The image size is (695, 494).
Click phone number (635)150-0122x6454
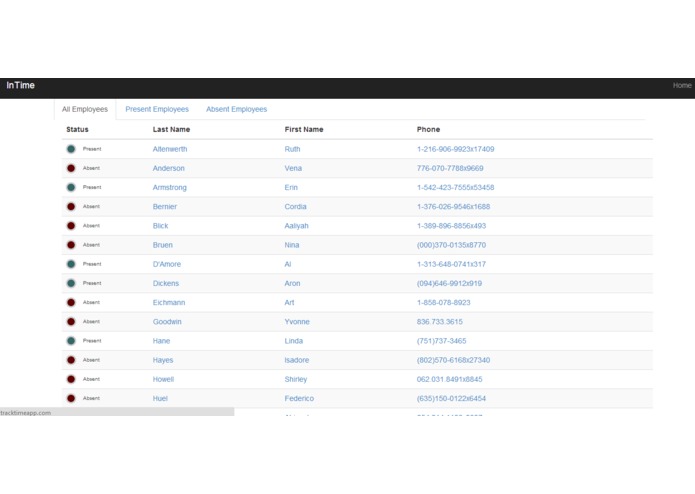coord(451,398)
